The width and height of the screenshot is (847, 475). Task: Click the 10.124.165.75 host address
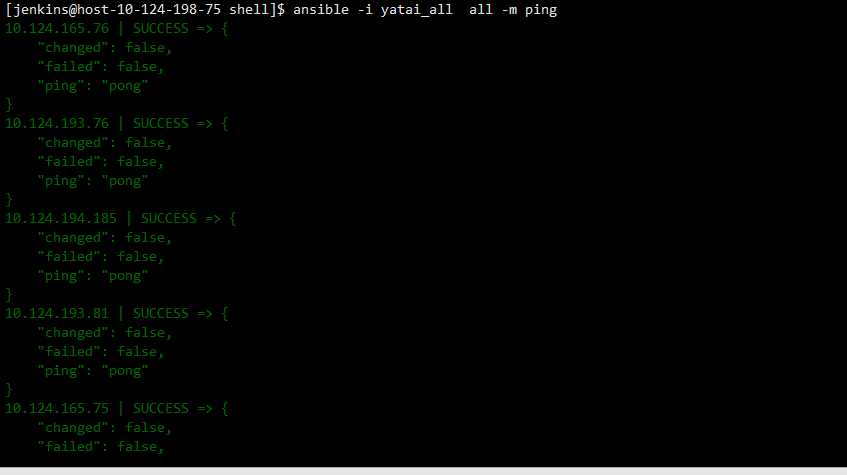click(x=57, y=409)
